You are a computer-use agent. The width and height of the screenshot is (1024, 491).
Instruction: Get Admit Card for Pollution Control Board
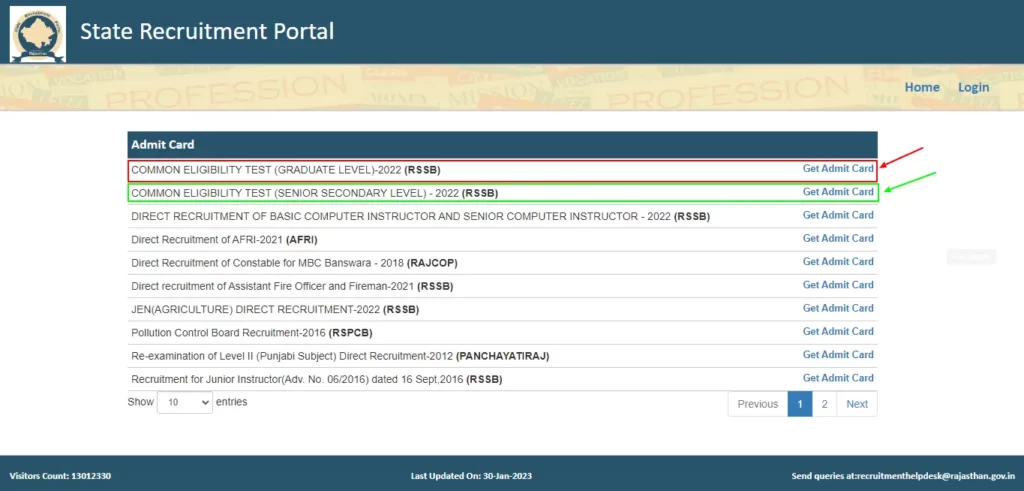coord(838,331)
